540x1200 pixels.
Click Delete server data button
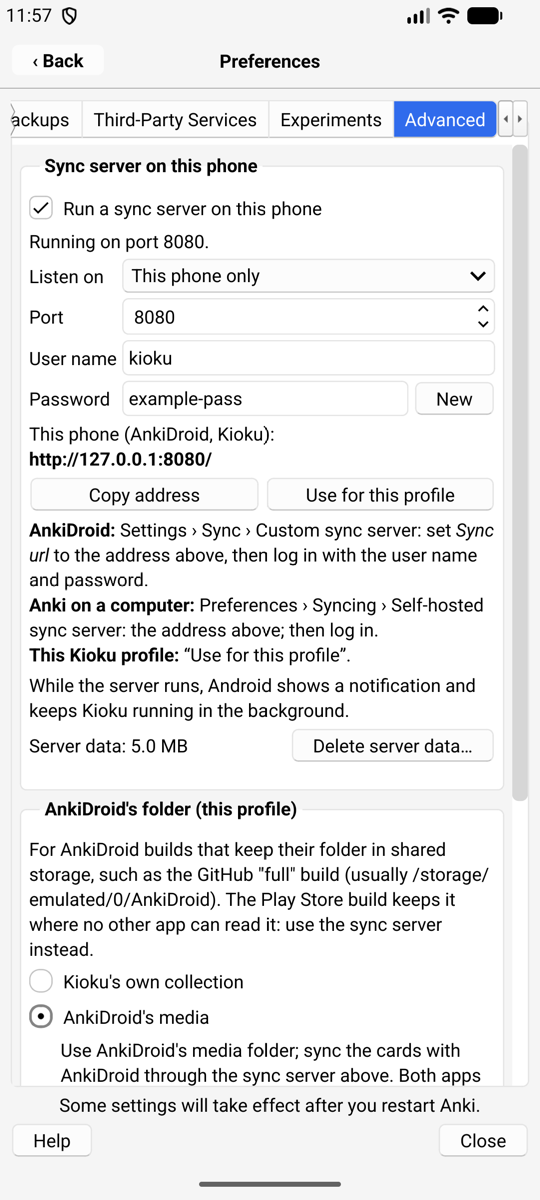pos(393,746)
